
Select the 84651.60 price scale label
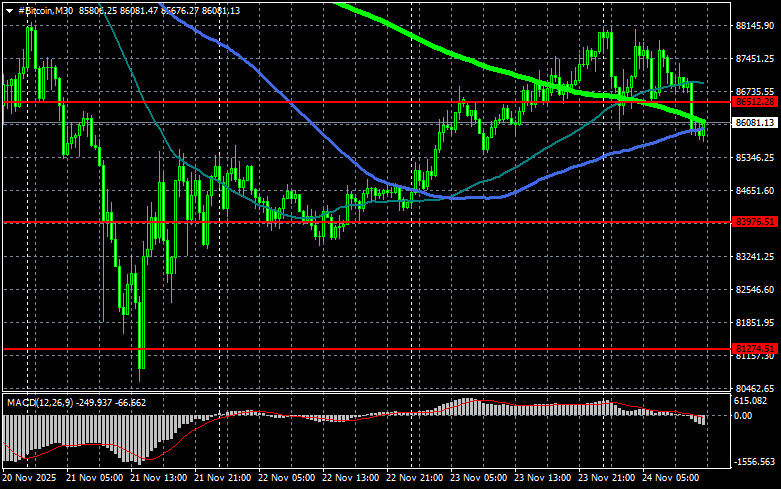click(755, 190)
